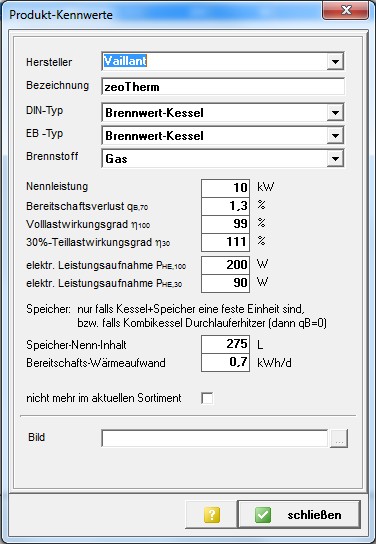Click the 'kWh/d' unit label
The image size is (376, 544).
click(274, 363)
